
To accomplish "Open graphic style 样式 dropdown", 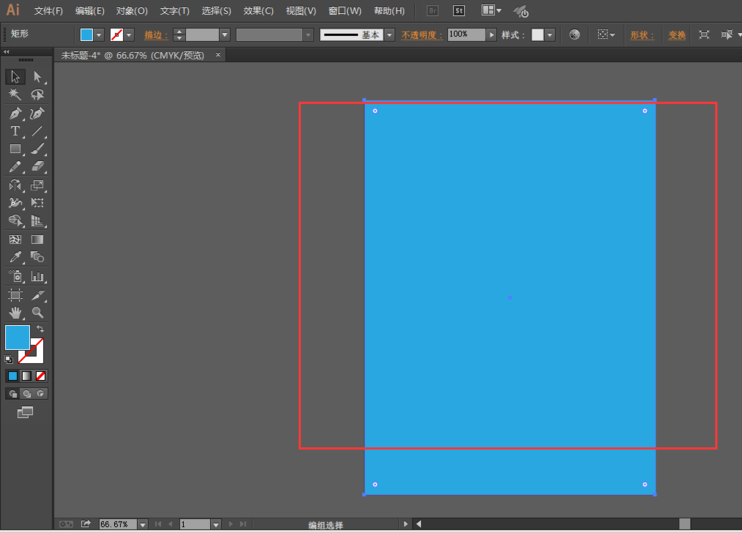I will [x=549, y=35].
